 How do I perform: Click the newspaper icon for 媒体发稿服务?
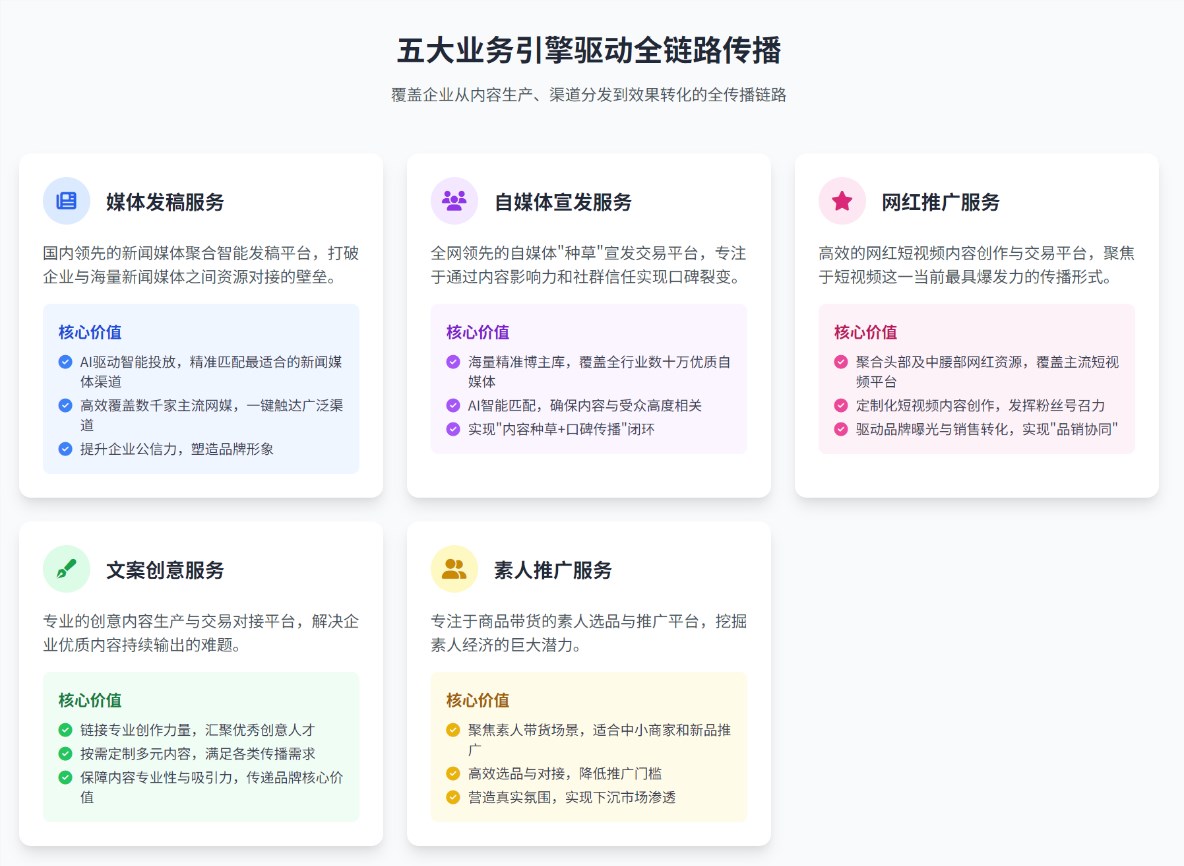(66, 201)
